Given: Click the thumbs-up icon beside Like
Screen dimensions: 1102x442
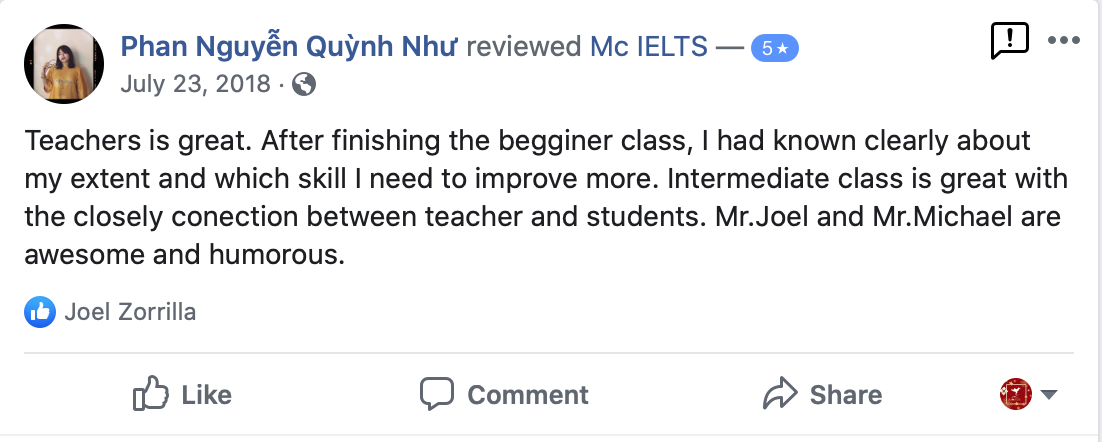Looking at the screenshot, I should [151, 394].
